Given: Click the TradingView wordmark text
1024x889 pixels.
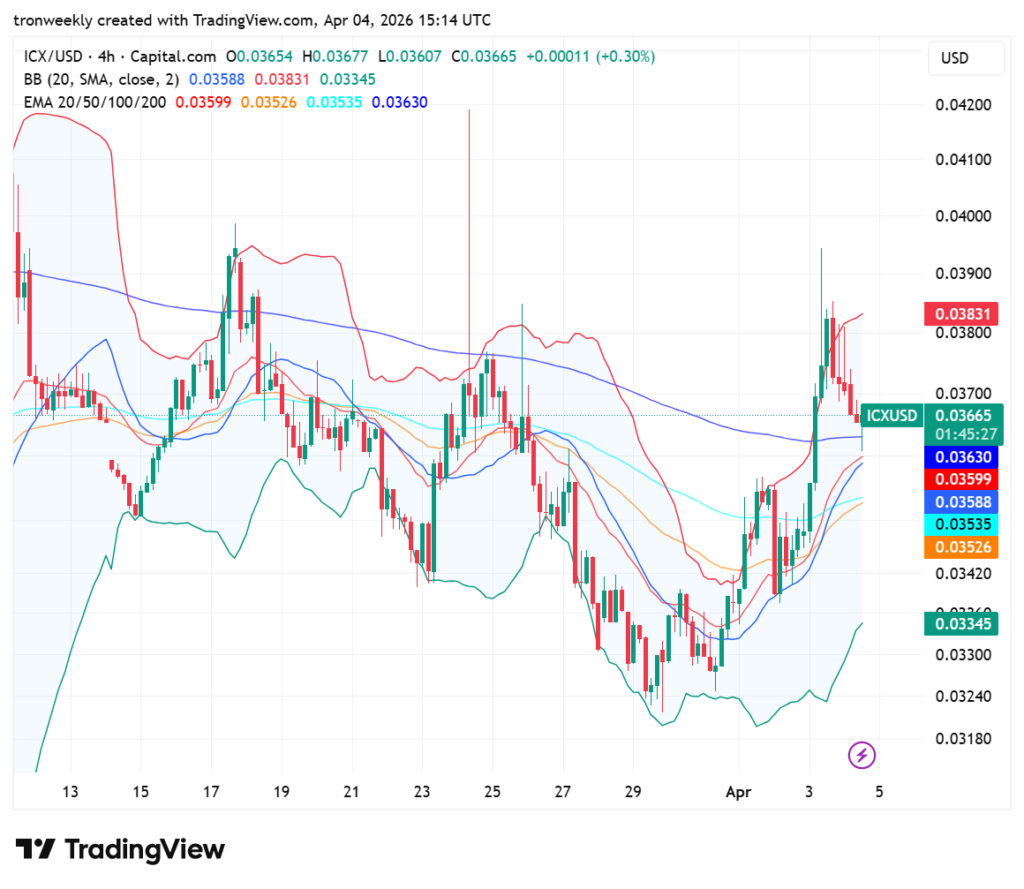Looking at the screenshot, I should (146, 850).
